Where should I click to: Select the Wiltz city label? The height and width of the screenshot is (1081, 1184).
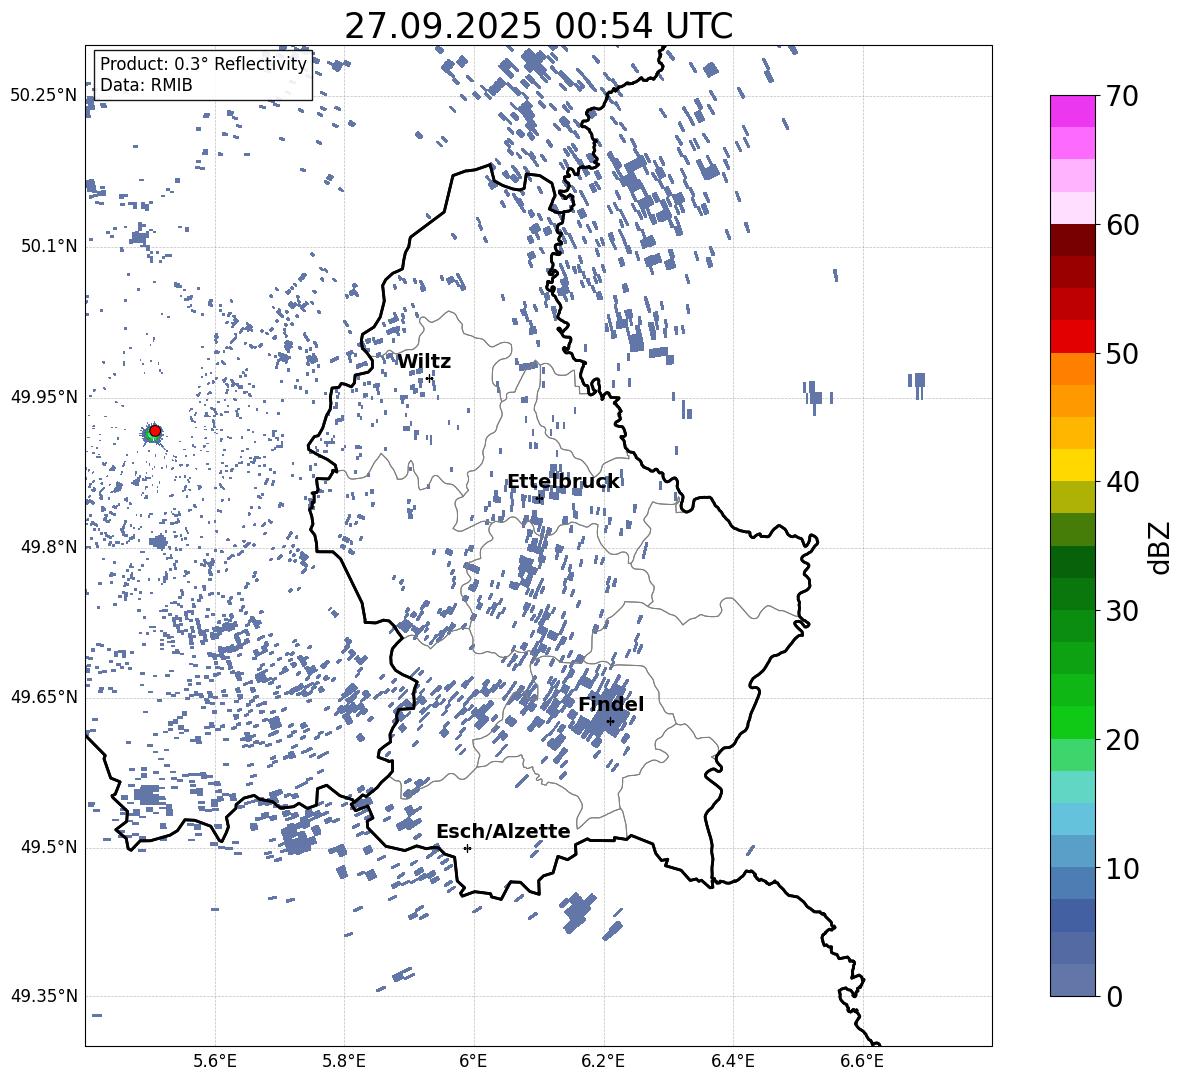(x=424, y=362)
